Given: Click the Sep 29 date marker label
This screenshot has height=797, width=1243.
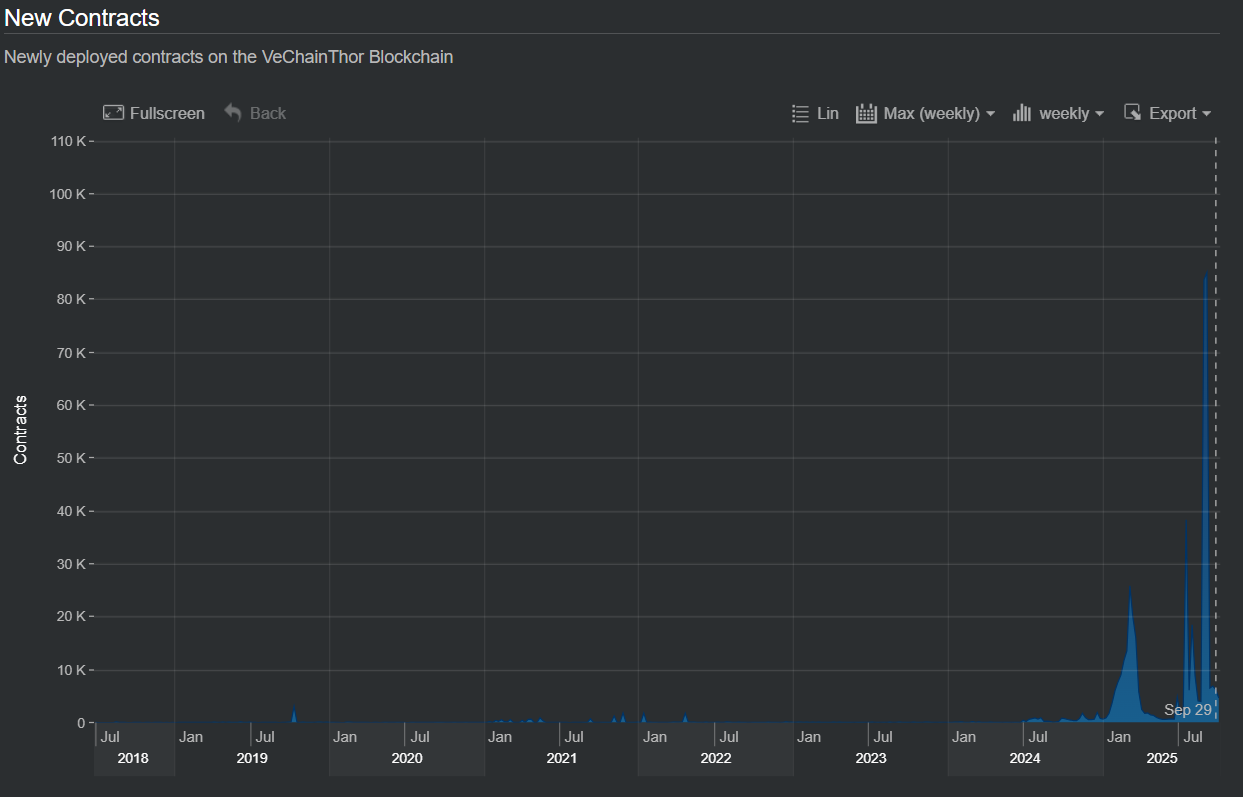Looking at the screenshot, I should pyautogui.click(x=1188, y=710).
